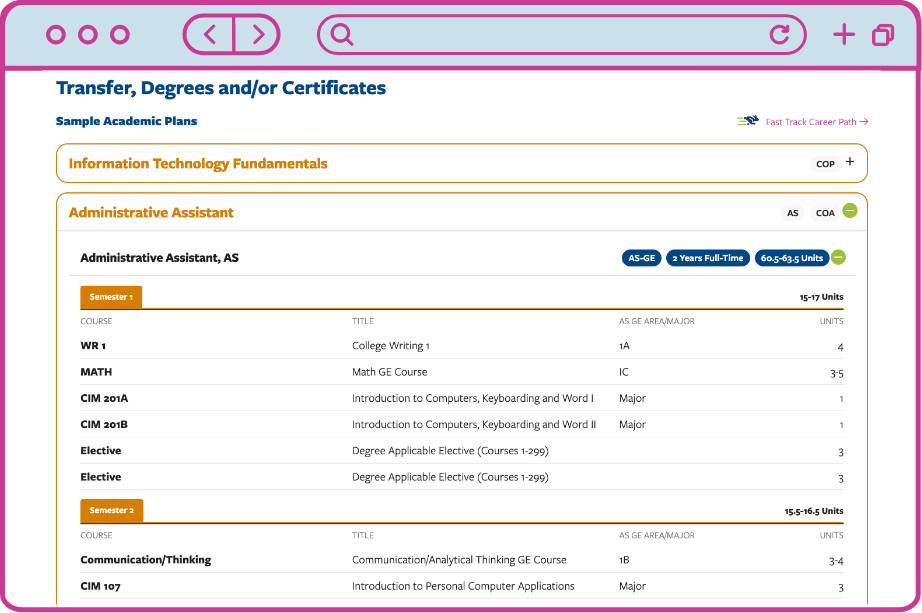Select the Semester 1 tab
Image resolution: width=922 pixels, height=613 pixels.
(111, 297)
